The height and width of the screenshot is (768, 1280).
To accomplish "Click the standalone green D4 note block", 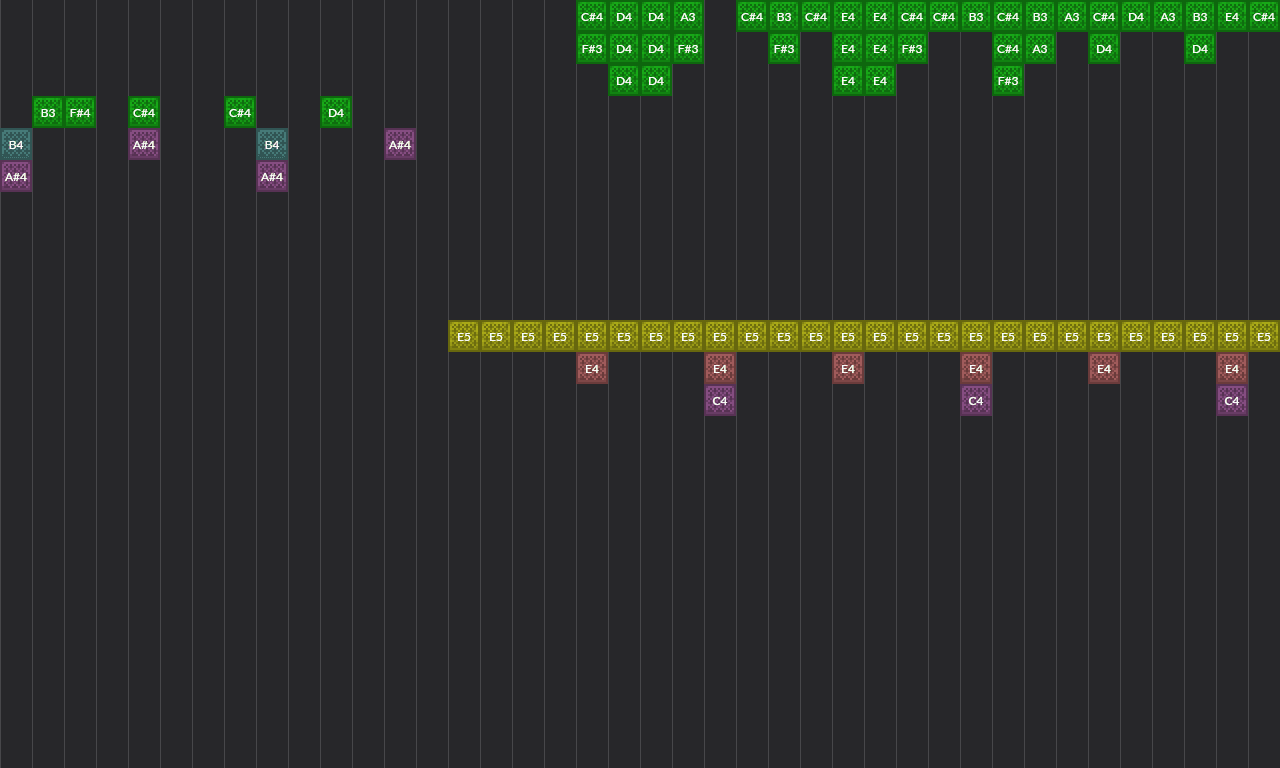I will point(336,112).
